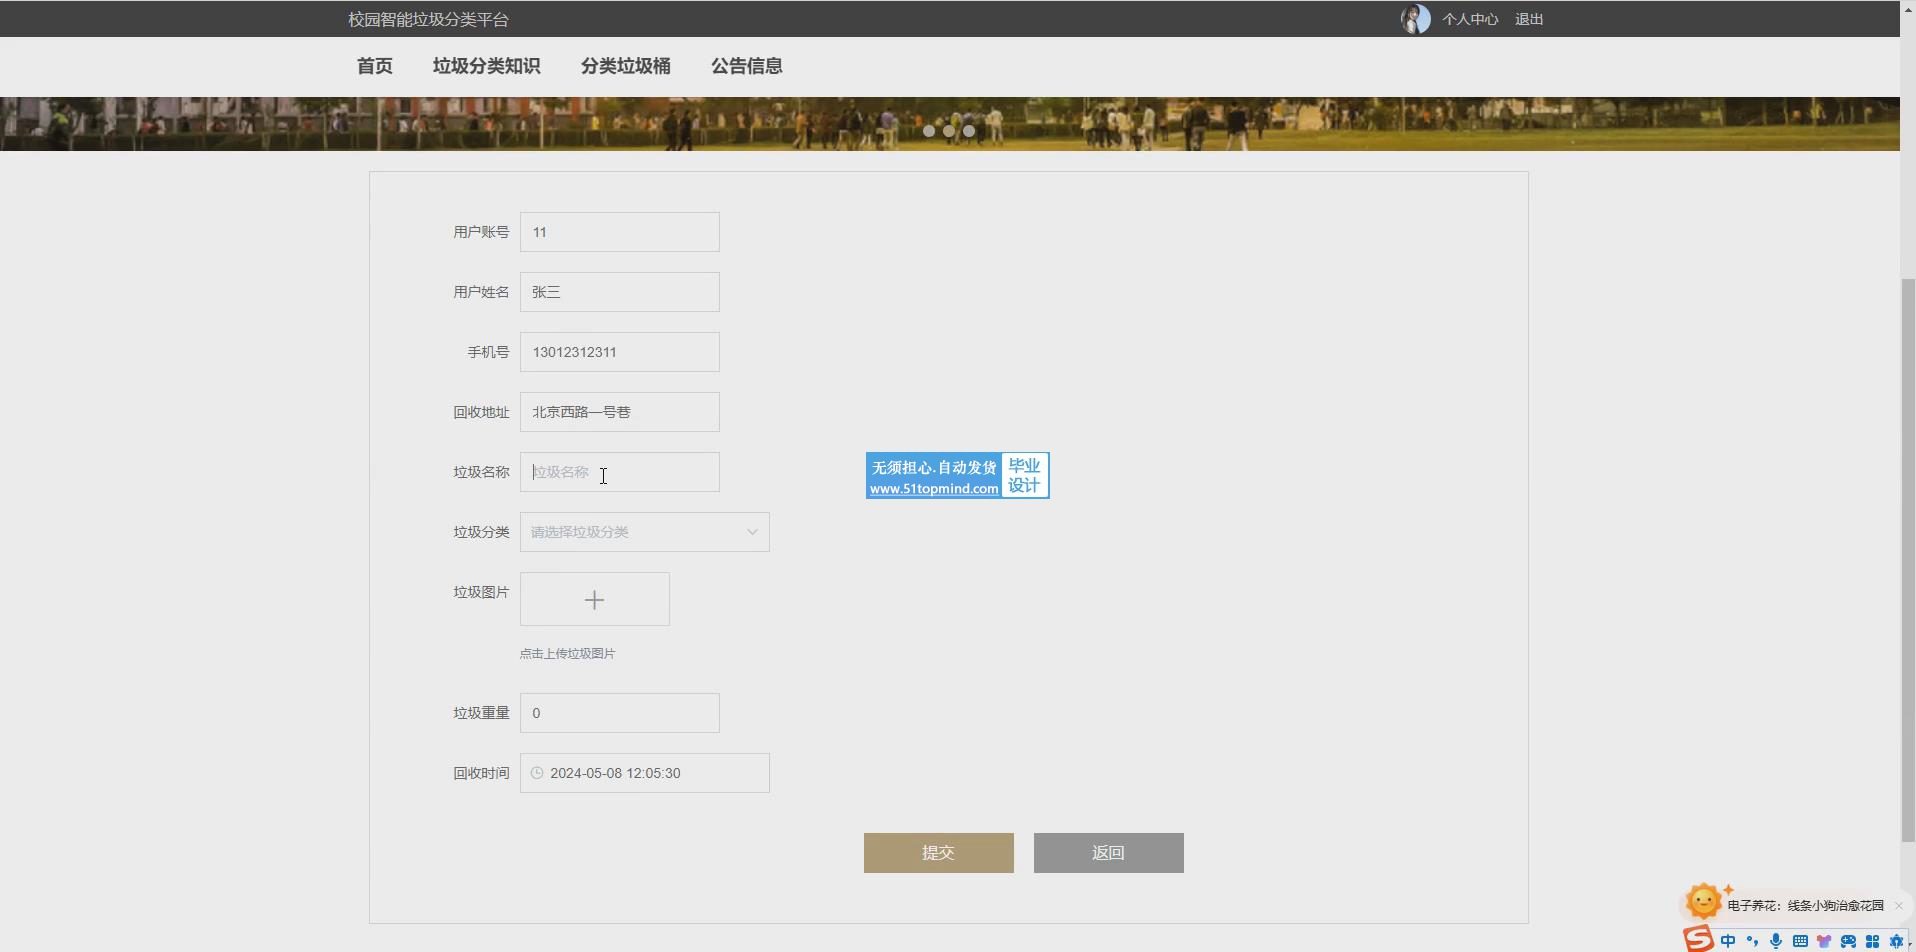The width and height of the screenshot is (1916, 952).
Task: Click the page vertical scrollbar
Action: pyautogui.click(x=1908, y=560)
